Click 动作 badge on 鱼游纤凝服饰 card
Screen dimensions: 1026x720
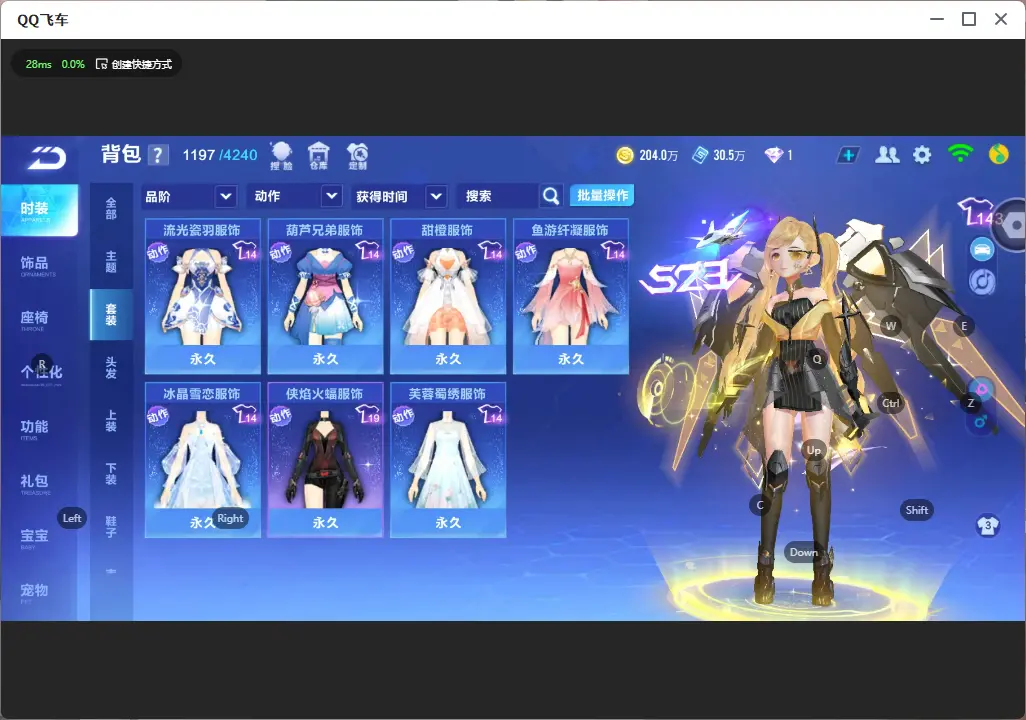click(525, 252)
